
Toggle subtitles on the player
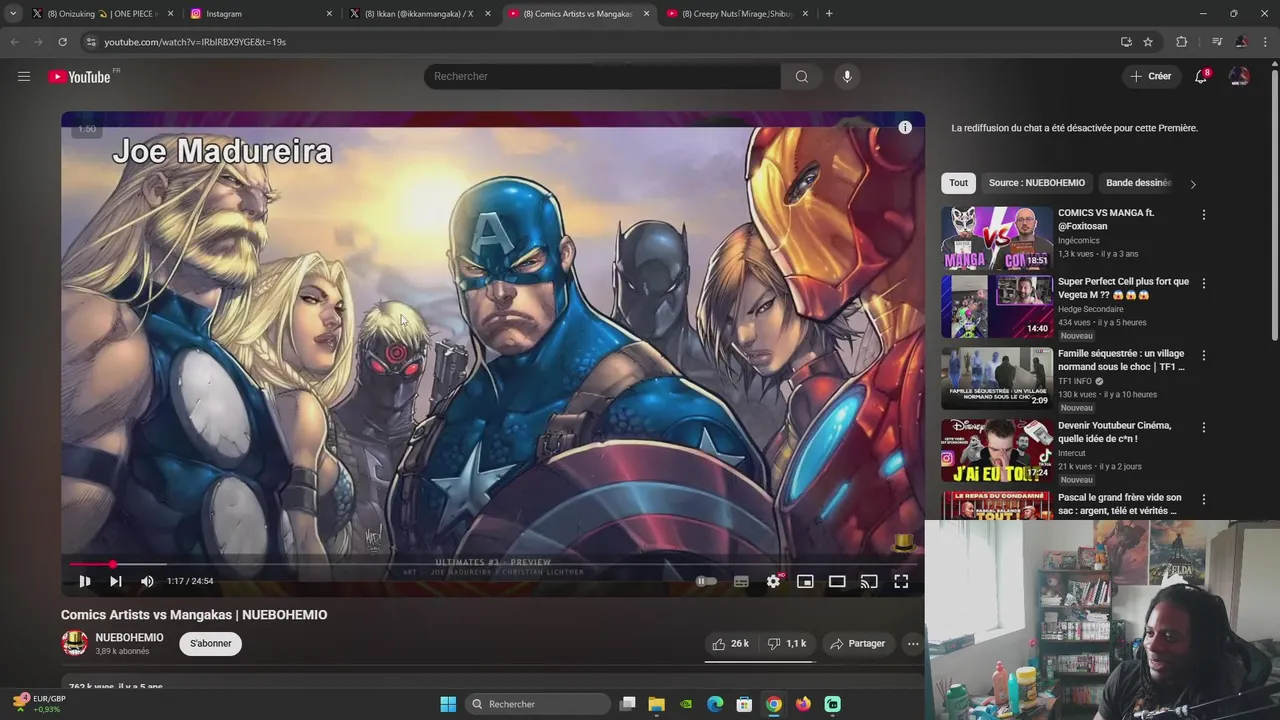pyautogui.click(x=741, y=581)
